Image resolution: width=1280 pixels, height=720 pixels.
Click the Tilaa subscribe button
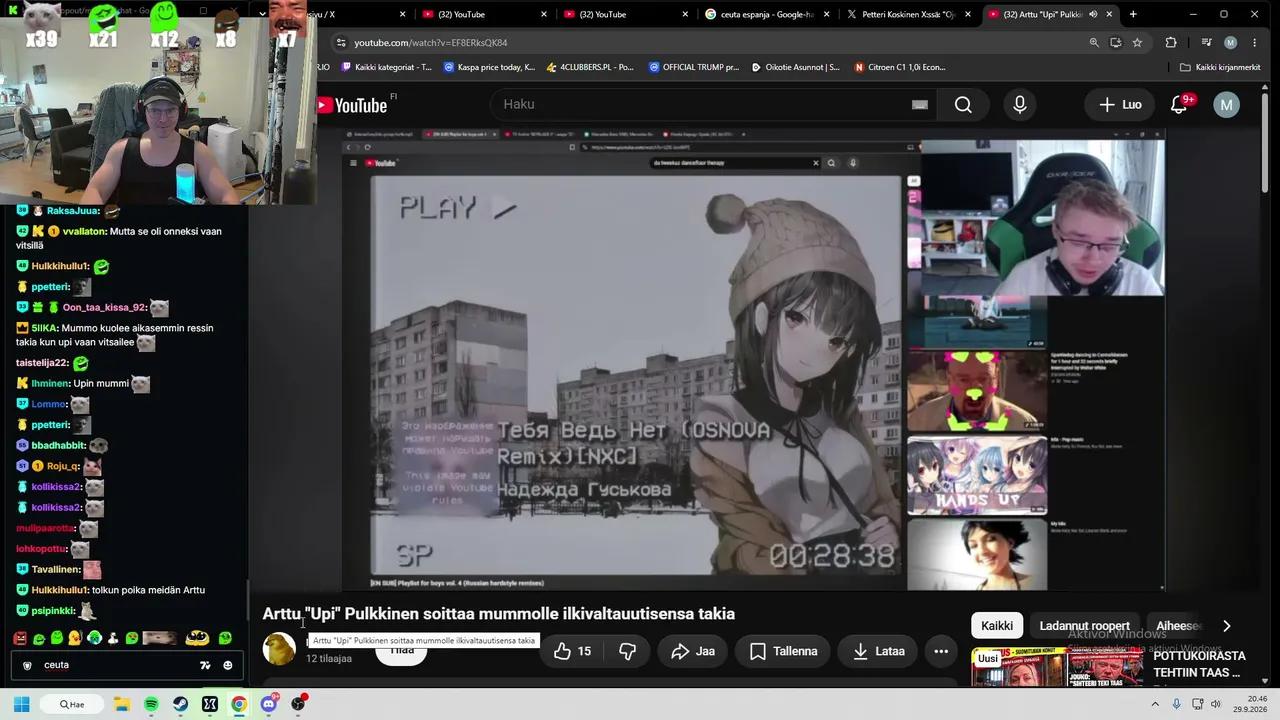click(401, 650)
